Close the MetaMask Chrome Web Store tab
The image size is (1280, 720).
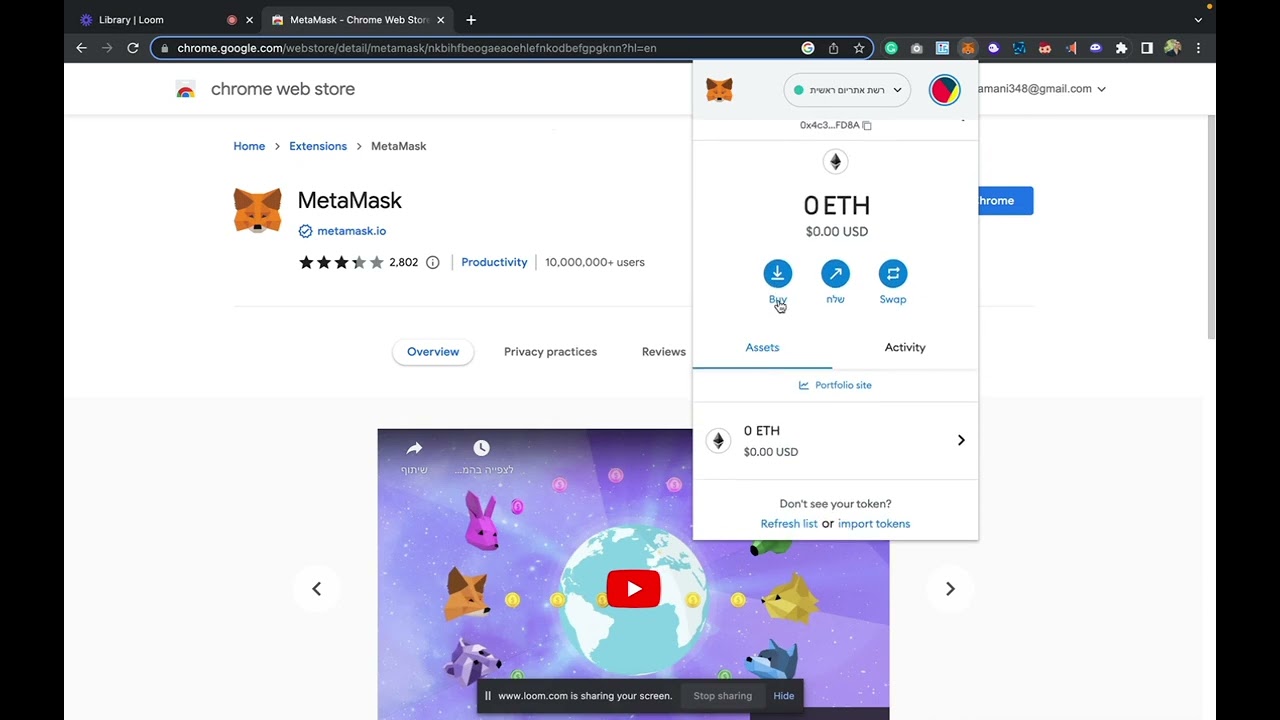click(441, 20)
